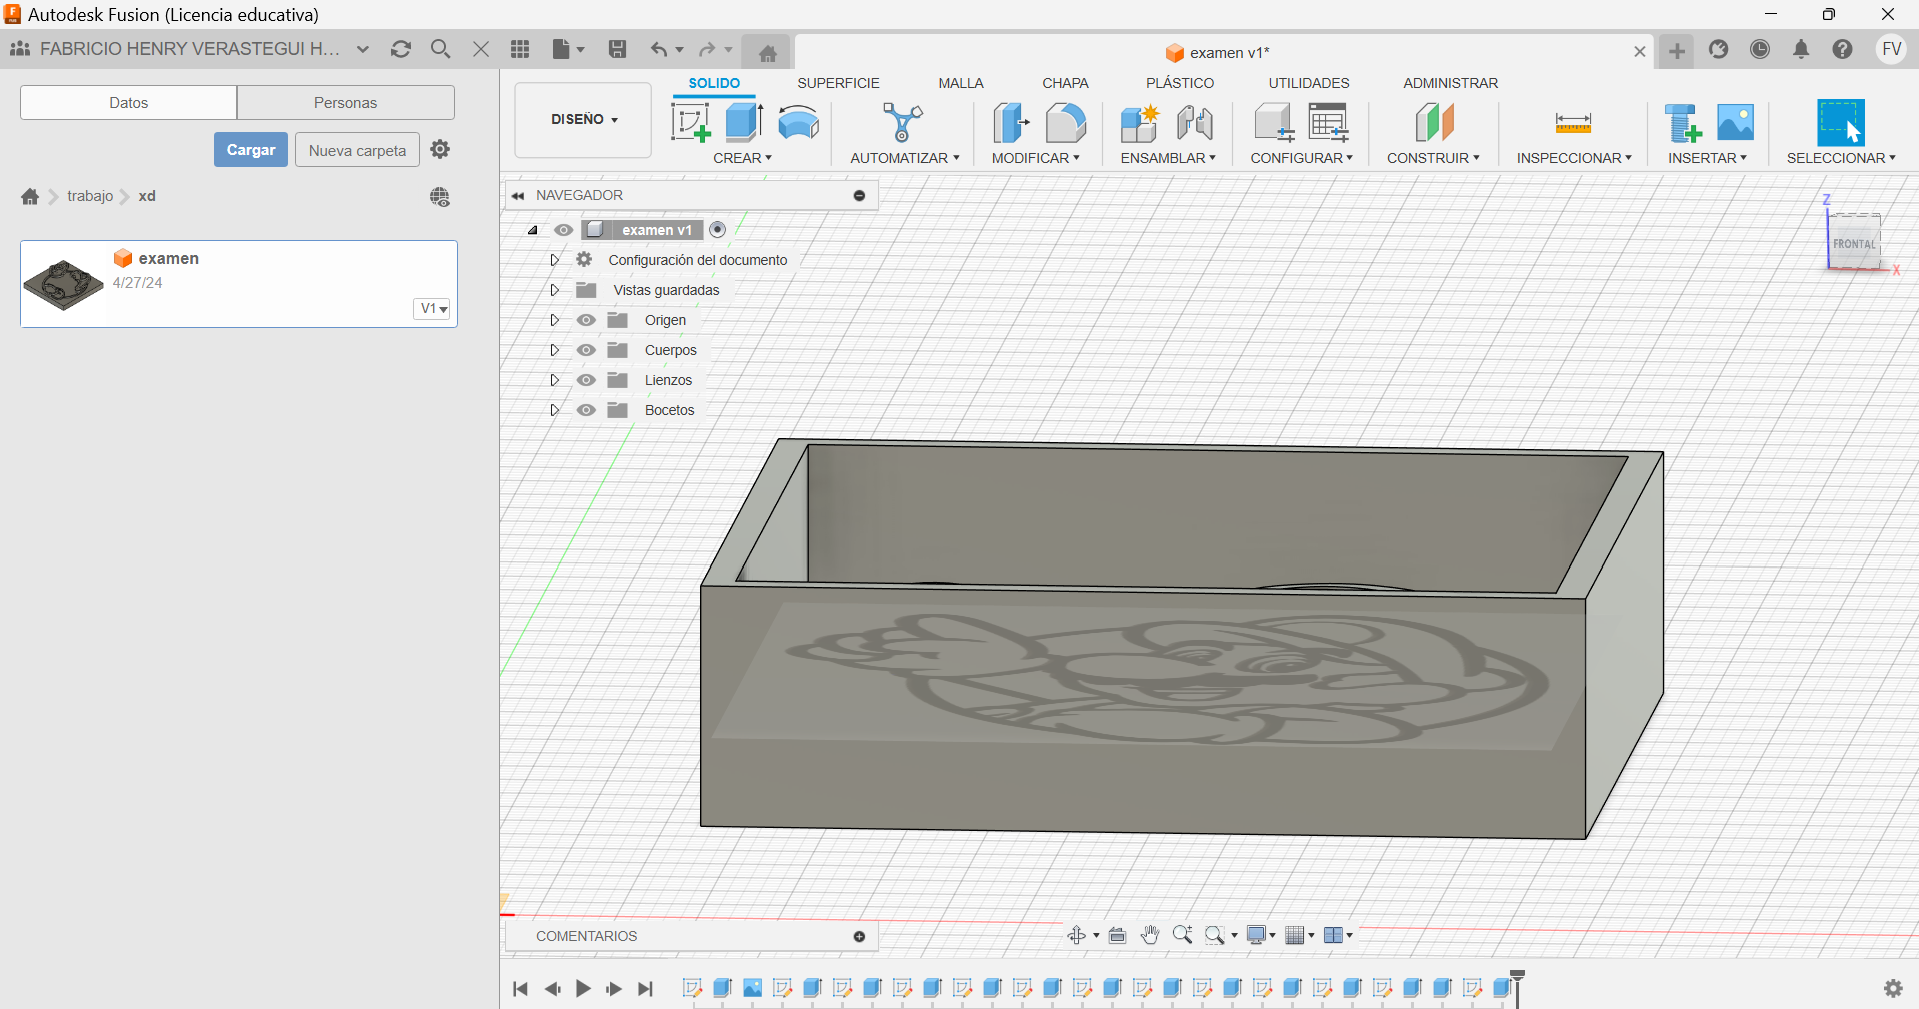Image resolution: width=1919 pixels, height=1009 pixels.
Task: Expand the Origen node
Action: (x=554, y=320)
